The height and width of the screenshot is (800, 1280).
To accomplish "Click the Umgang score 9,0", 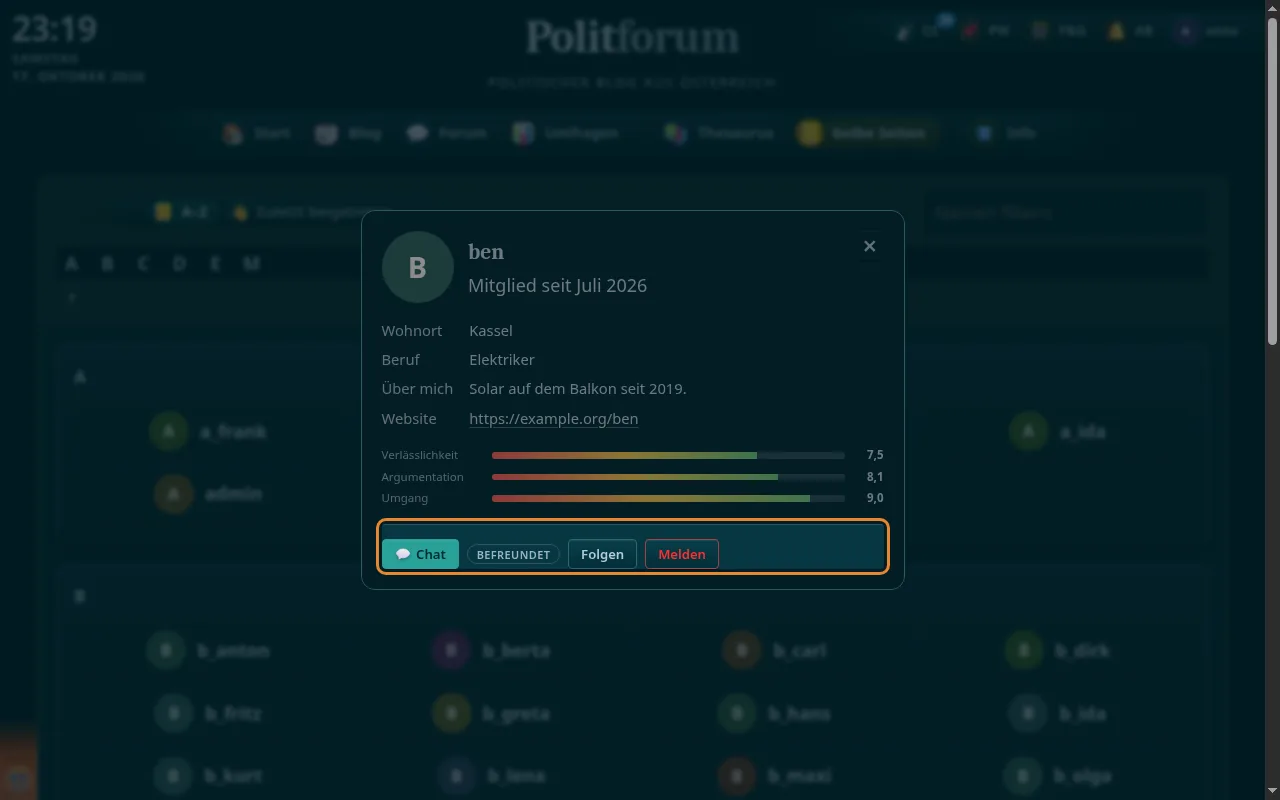I will click(x=875, y=498).
